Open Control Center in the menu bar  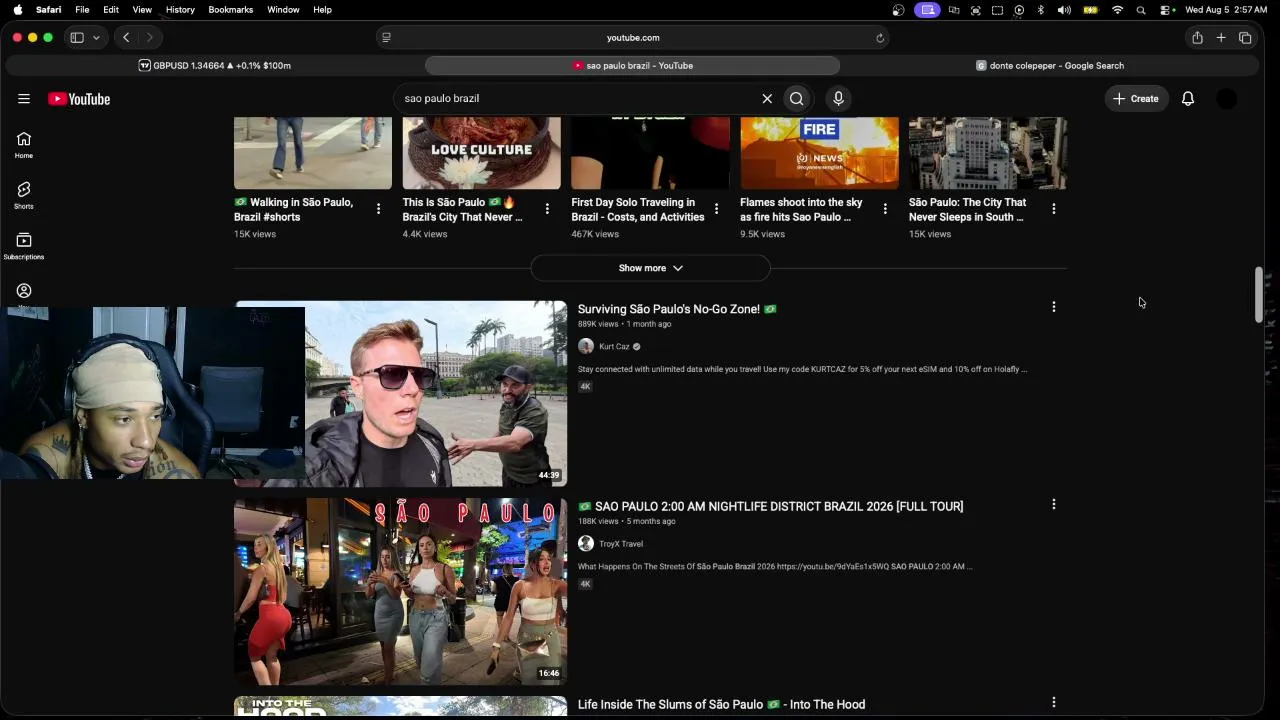pos(1167,10)
